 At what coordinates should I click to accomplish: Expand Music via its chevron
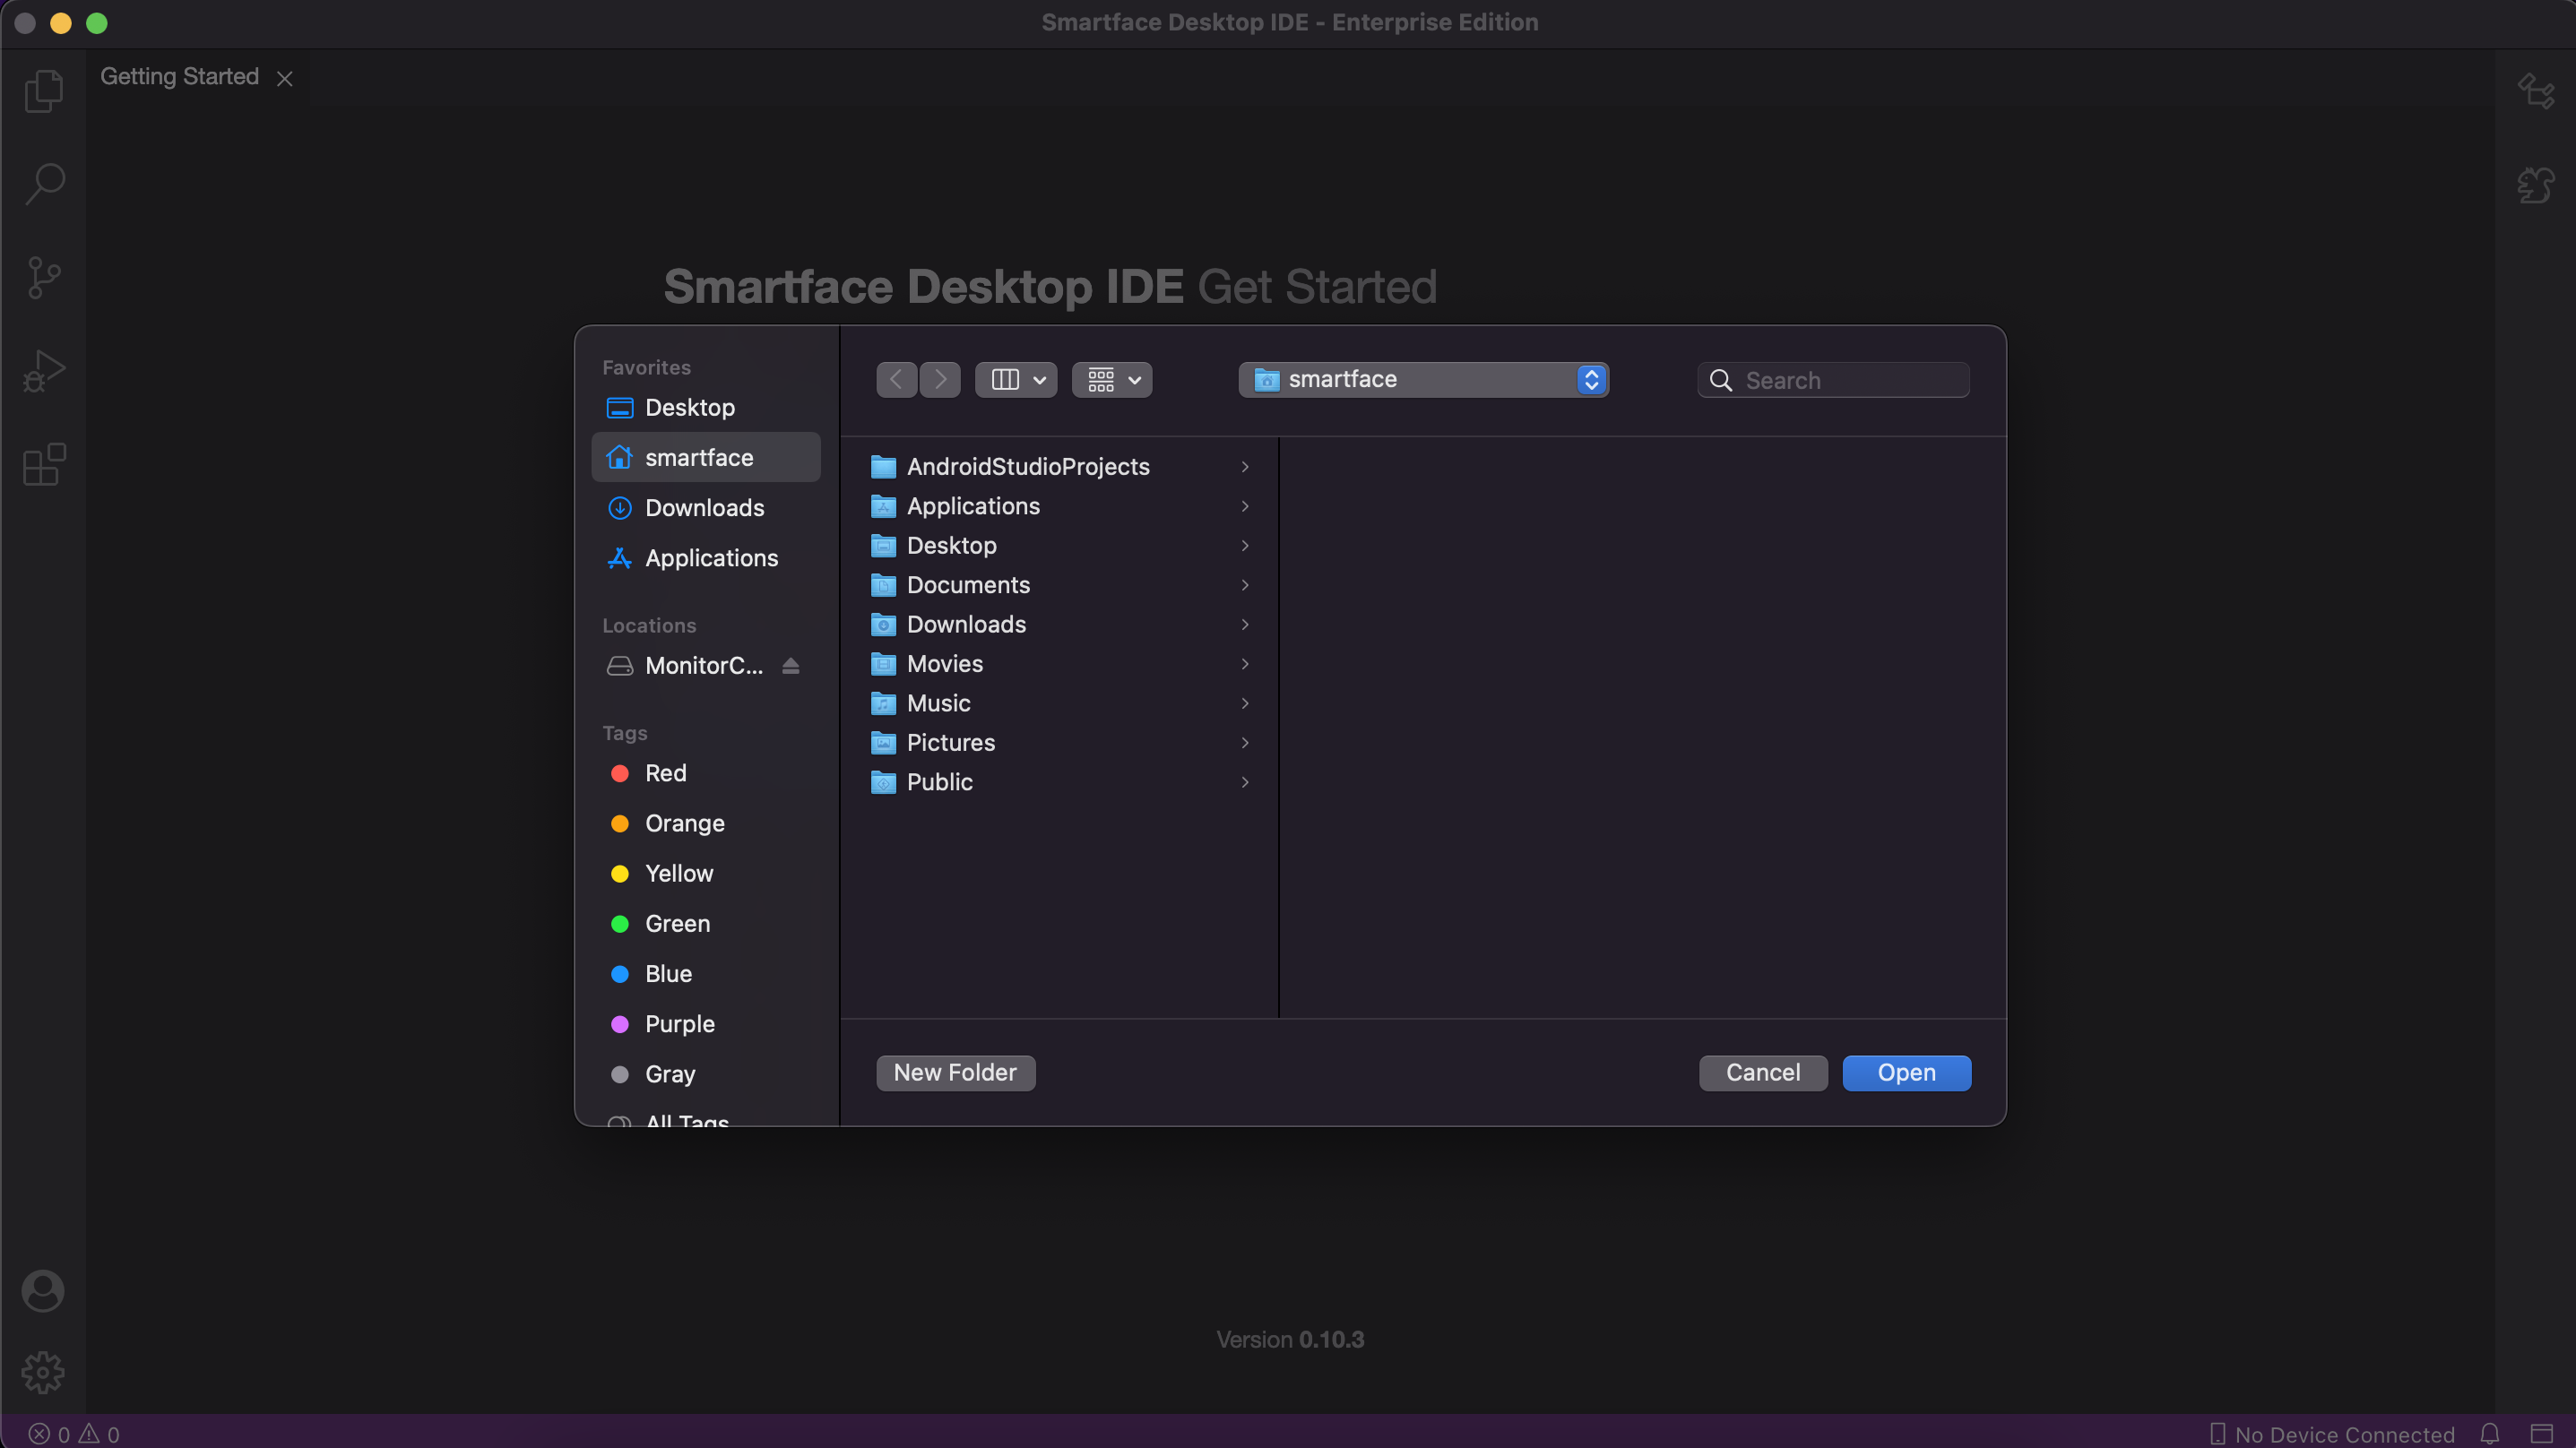(1245, 704)
